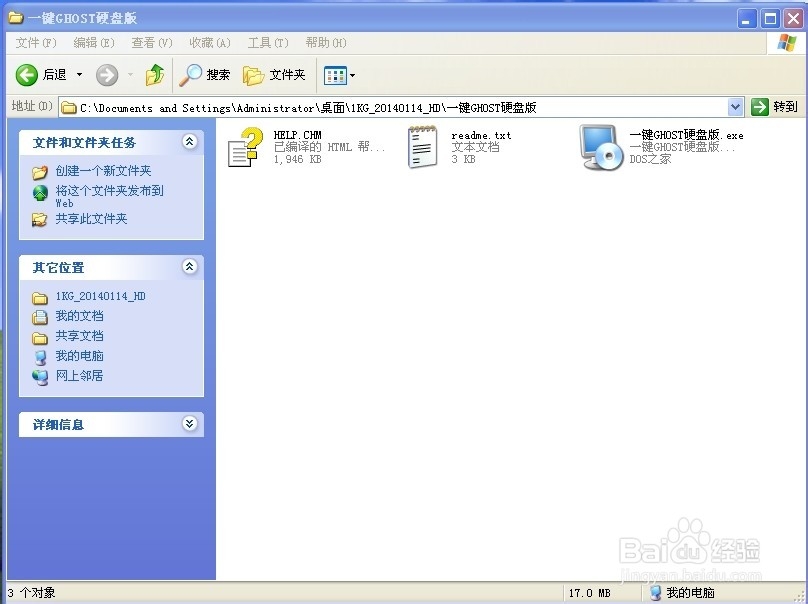Click the green Back arrow button
Viewport: 808px width, 604px height.
point(26,75)
